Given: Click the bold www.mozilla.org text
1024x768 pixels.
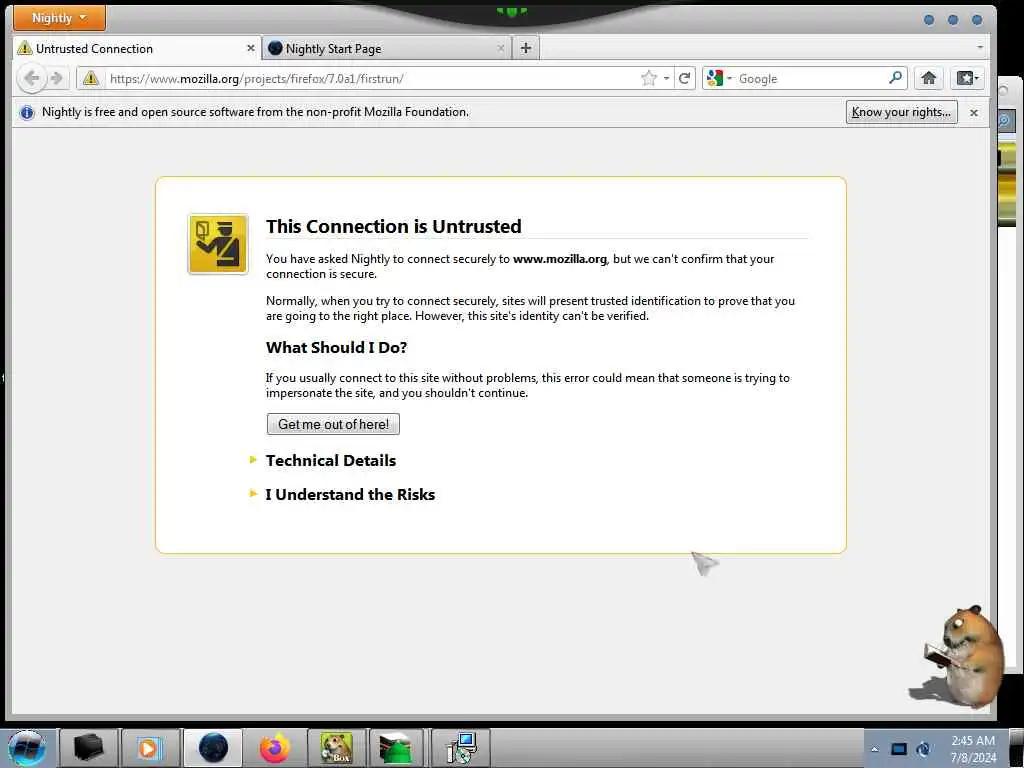Looking at the screenshot, I should pos(560,259).
